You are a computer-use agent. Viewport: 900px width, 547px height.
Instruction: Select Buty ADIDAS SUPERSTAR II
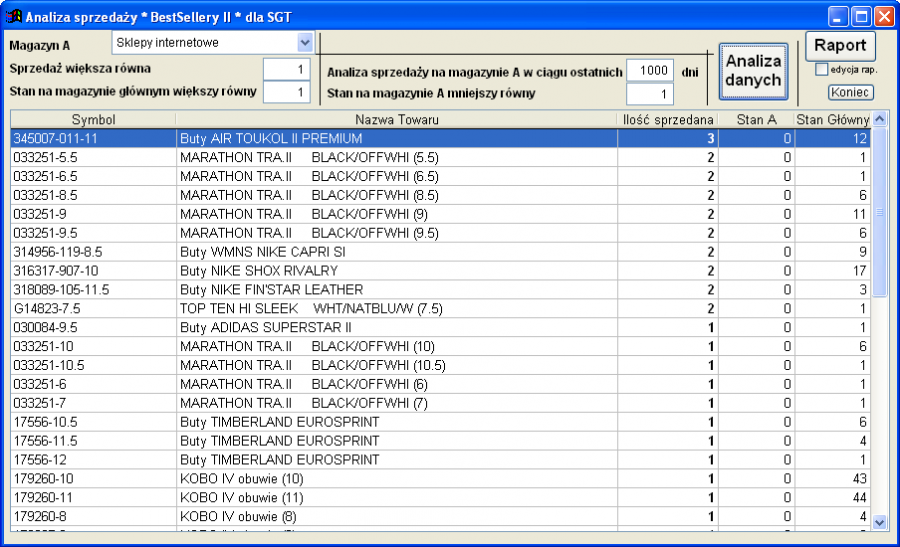[266, 328]
